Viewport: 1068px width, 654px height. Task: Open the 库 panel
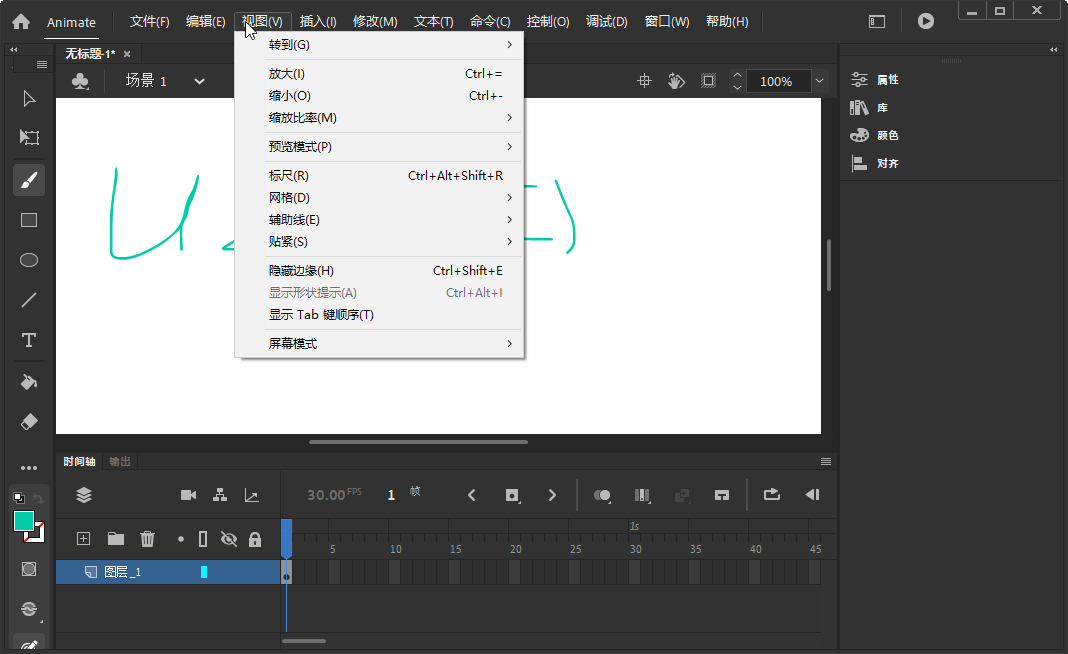pos(890,107)
